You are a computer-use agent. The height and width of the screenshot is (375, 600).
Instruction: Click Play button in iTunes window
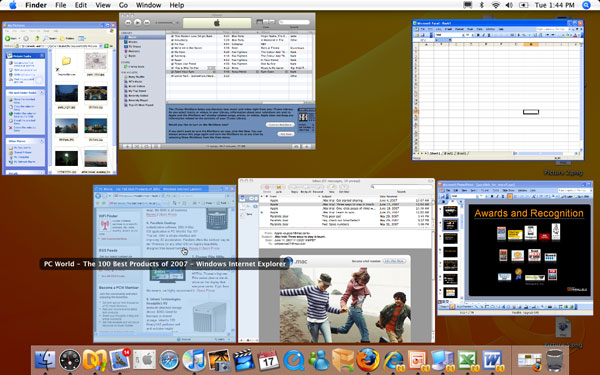[x=137, y=23]
